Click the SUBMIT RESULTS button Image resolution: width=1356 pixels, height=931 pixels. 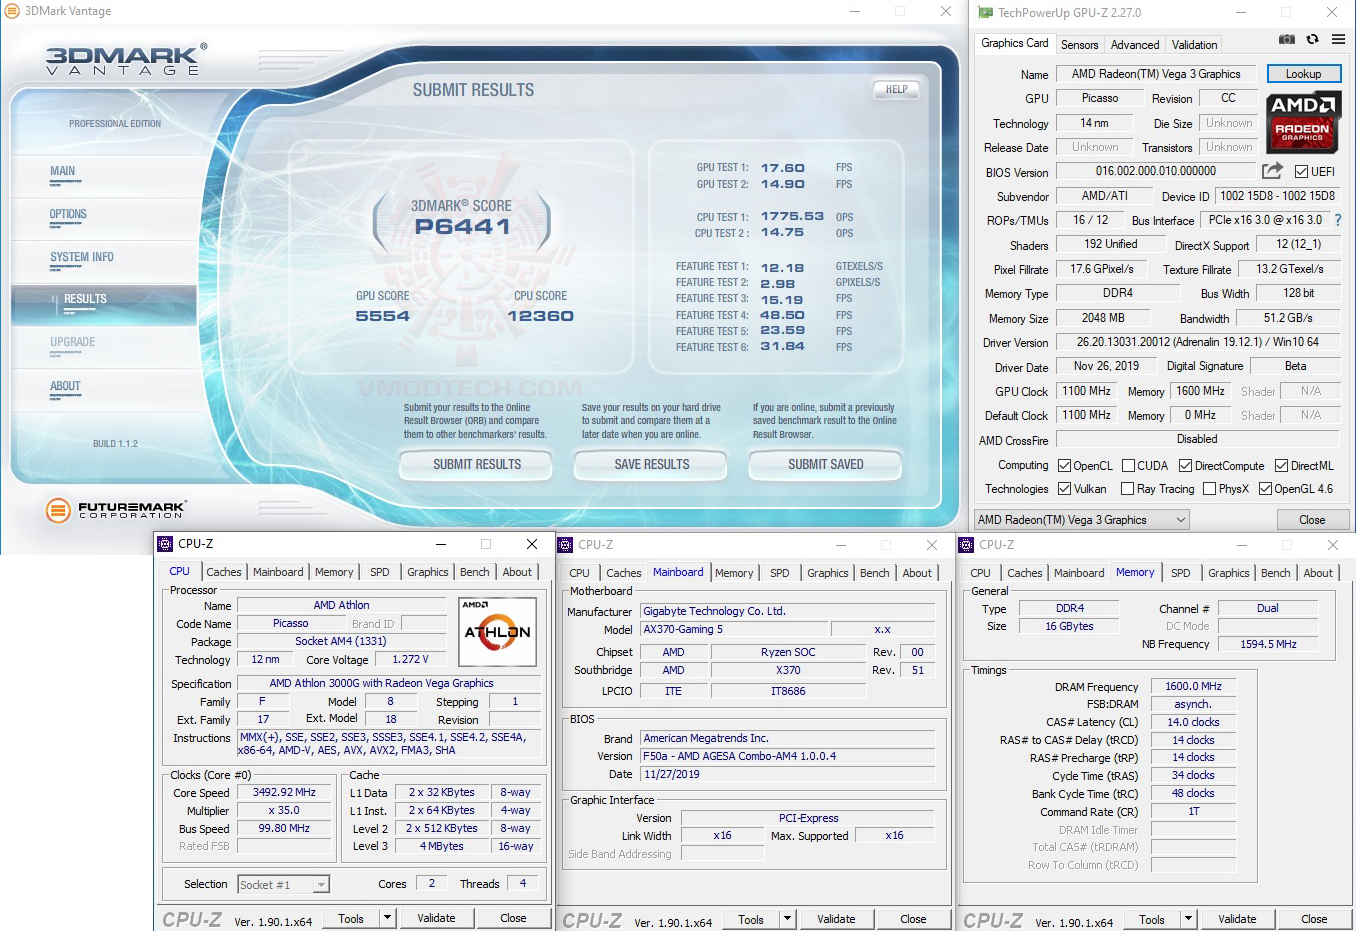[477, 465]
